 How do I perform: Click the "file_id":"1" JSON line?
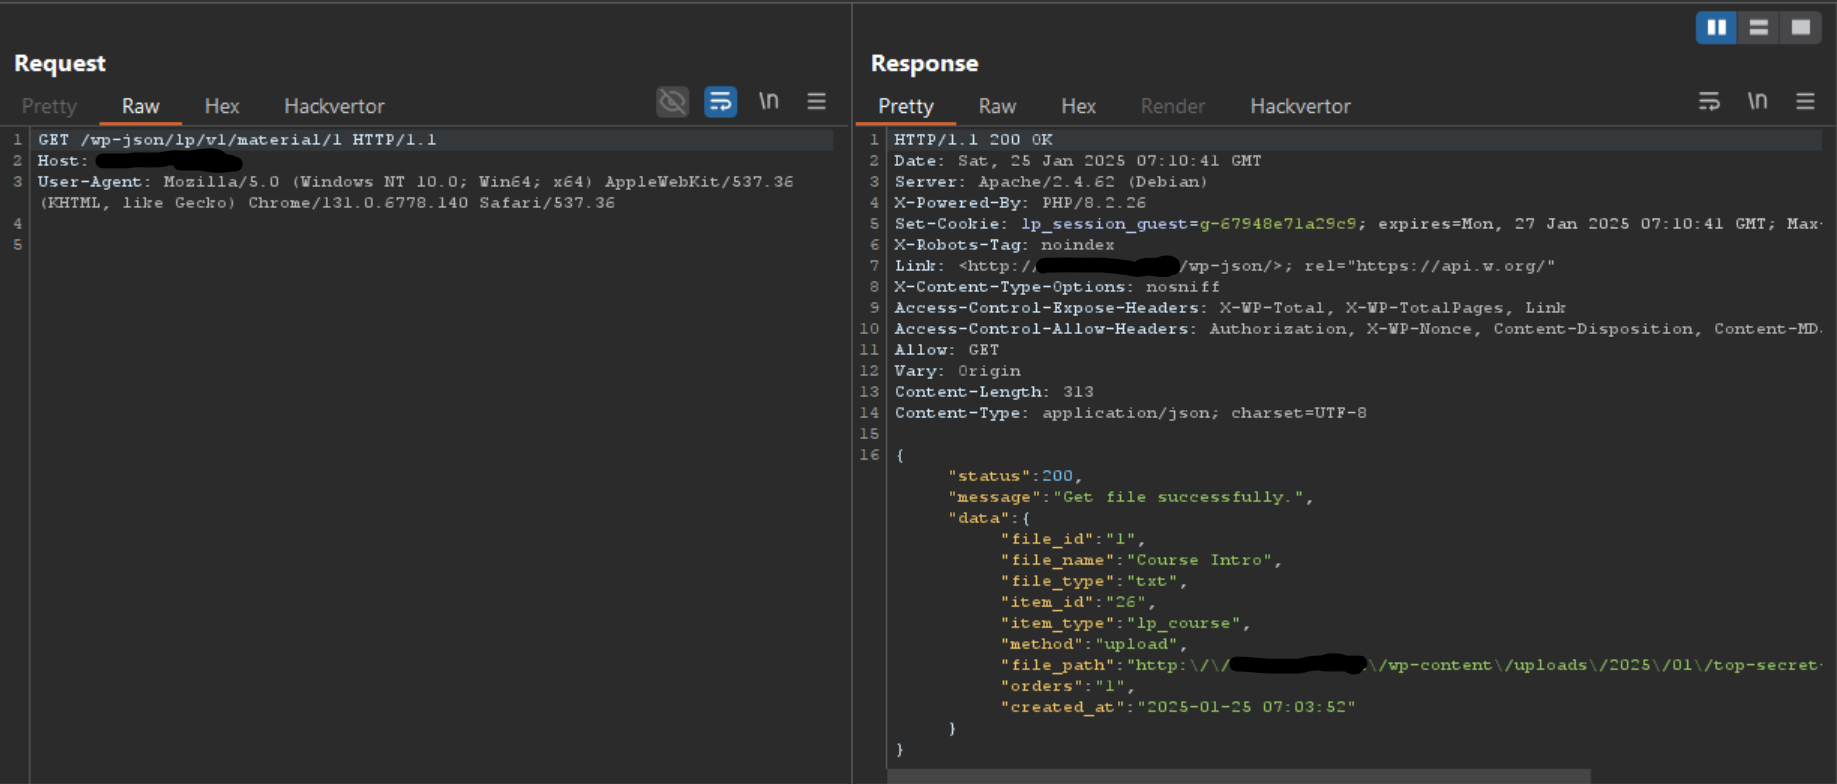tap(1072, 539)
